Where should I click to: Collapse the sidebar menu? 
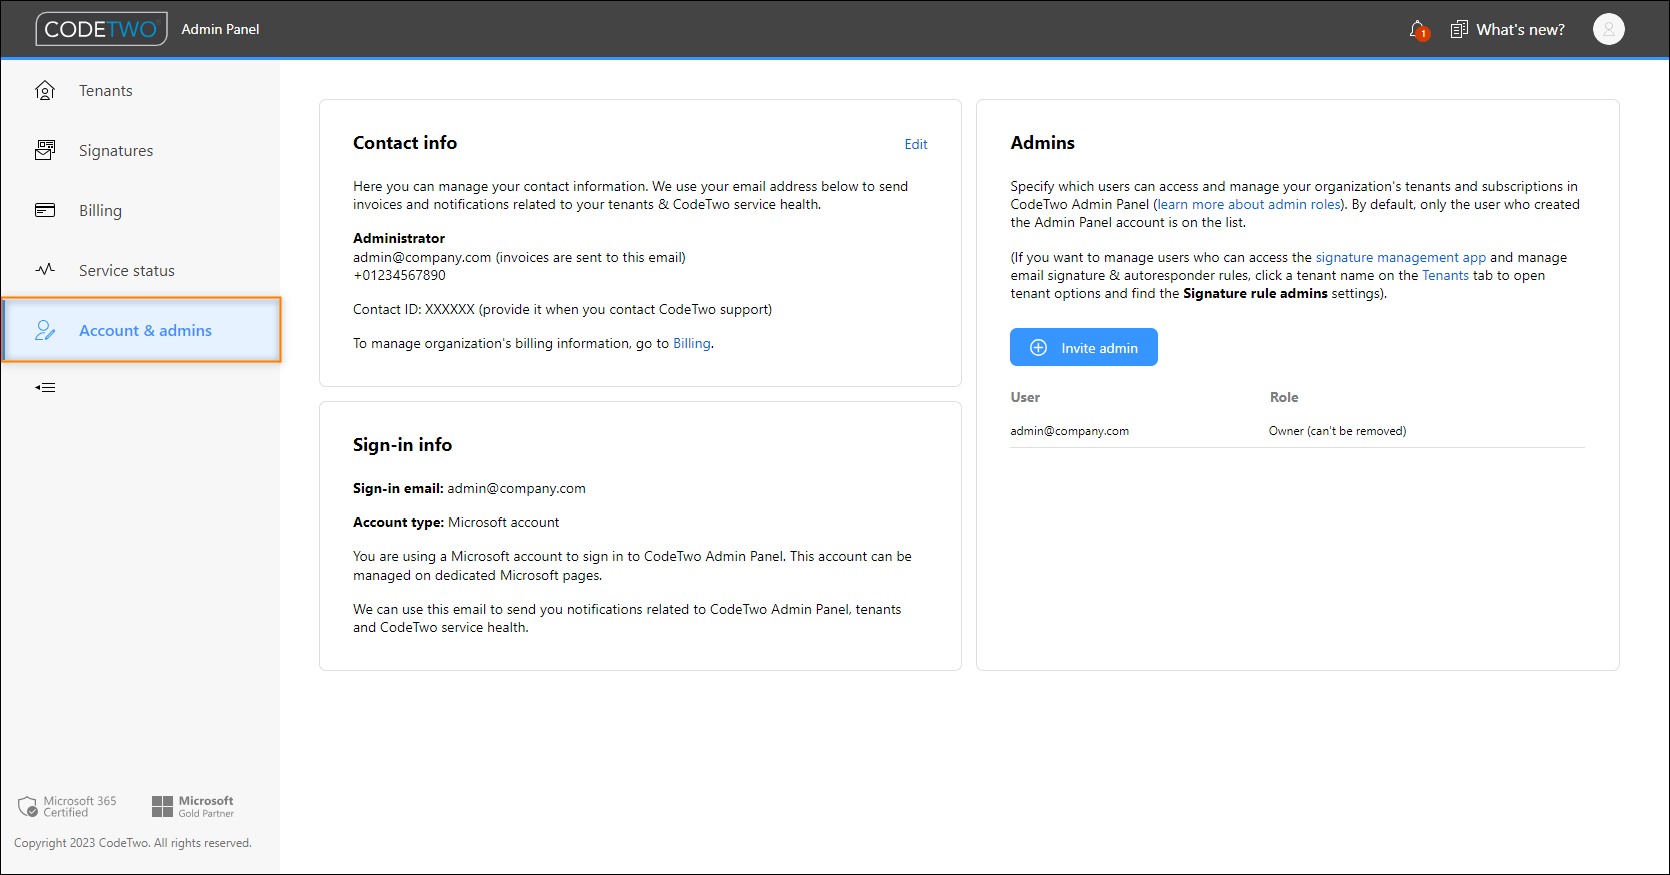point(45,387)
